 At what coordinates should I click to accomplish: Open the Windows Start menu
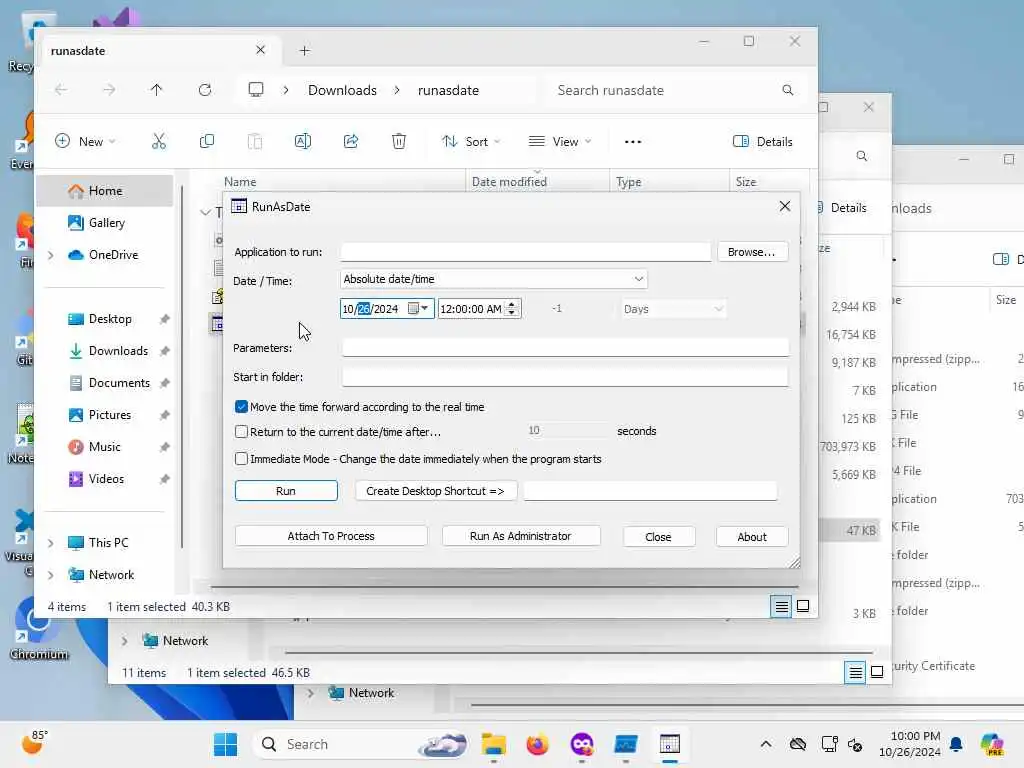(226, 744)
